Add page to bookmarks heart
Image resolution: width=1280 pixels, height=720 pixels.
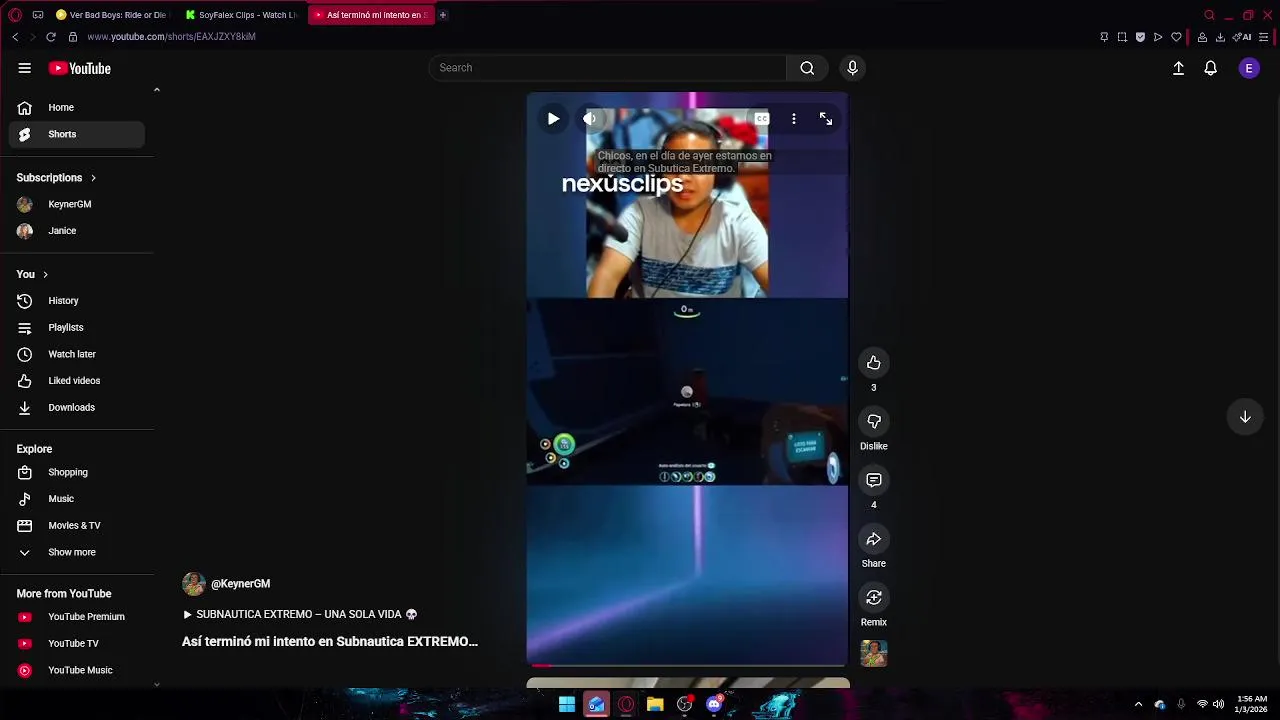pos(1176,37)
